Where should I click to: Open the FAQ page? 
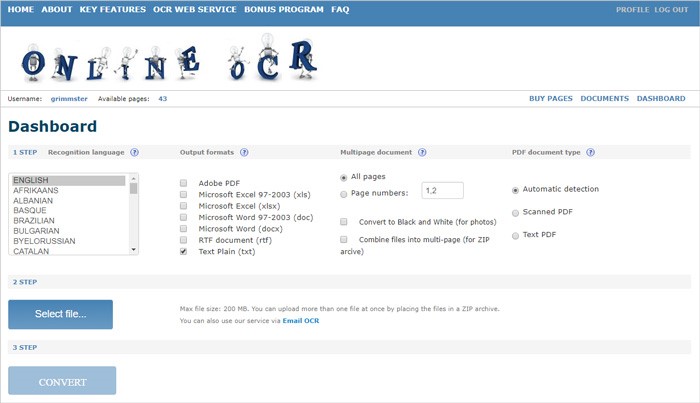pyautogui.click(x=340, y=9)
